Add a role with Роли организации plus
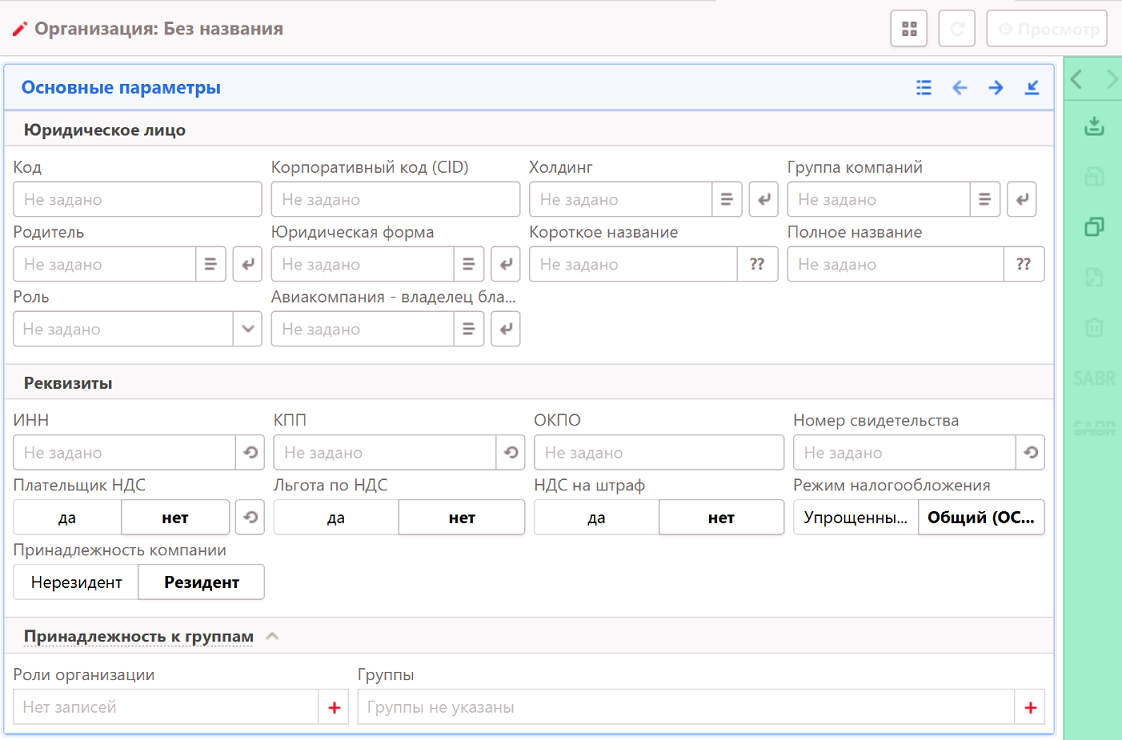This screenshot has height=740, width=1122. click(x=334, y=708)
